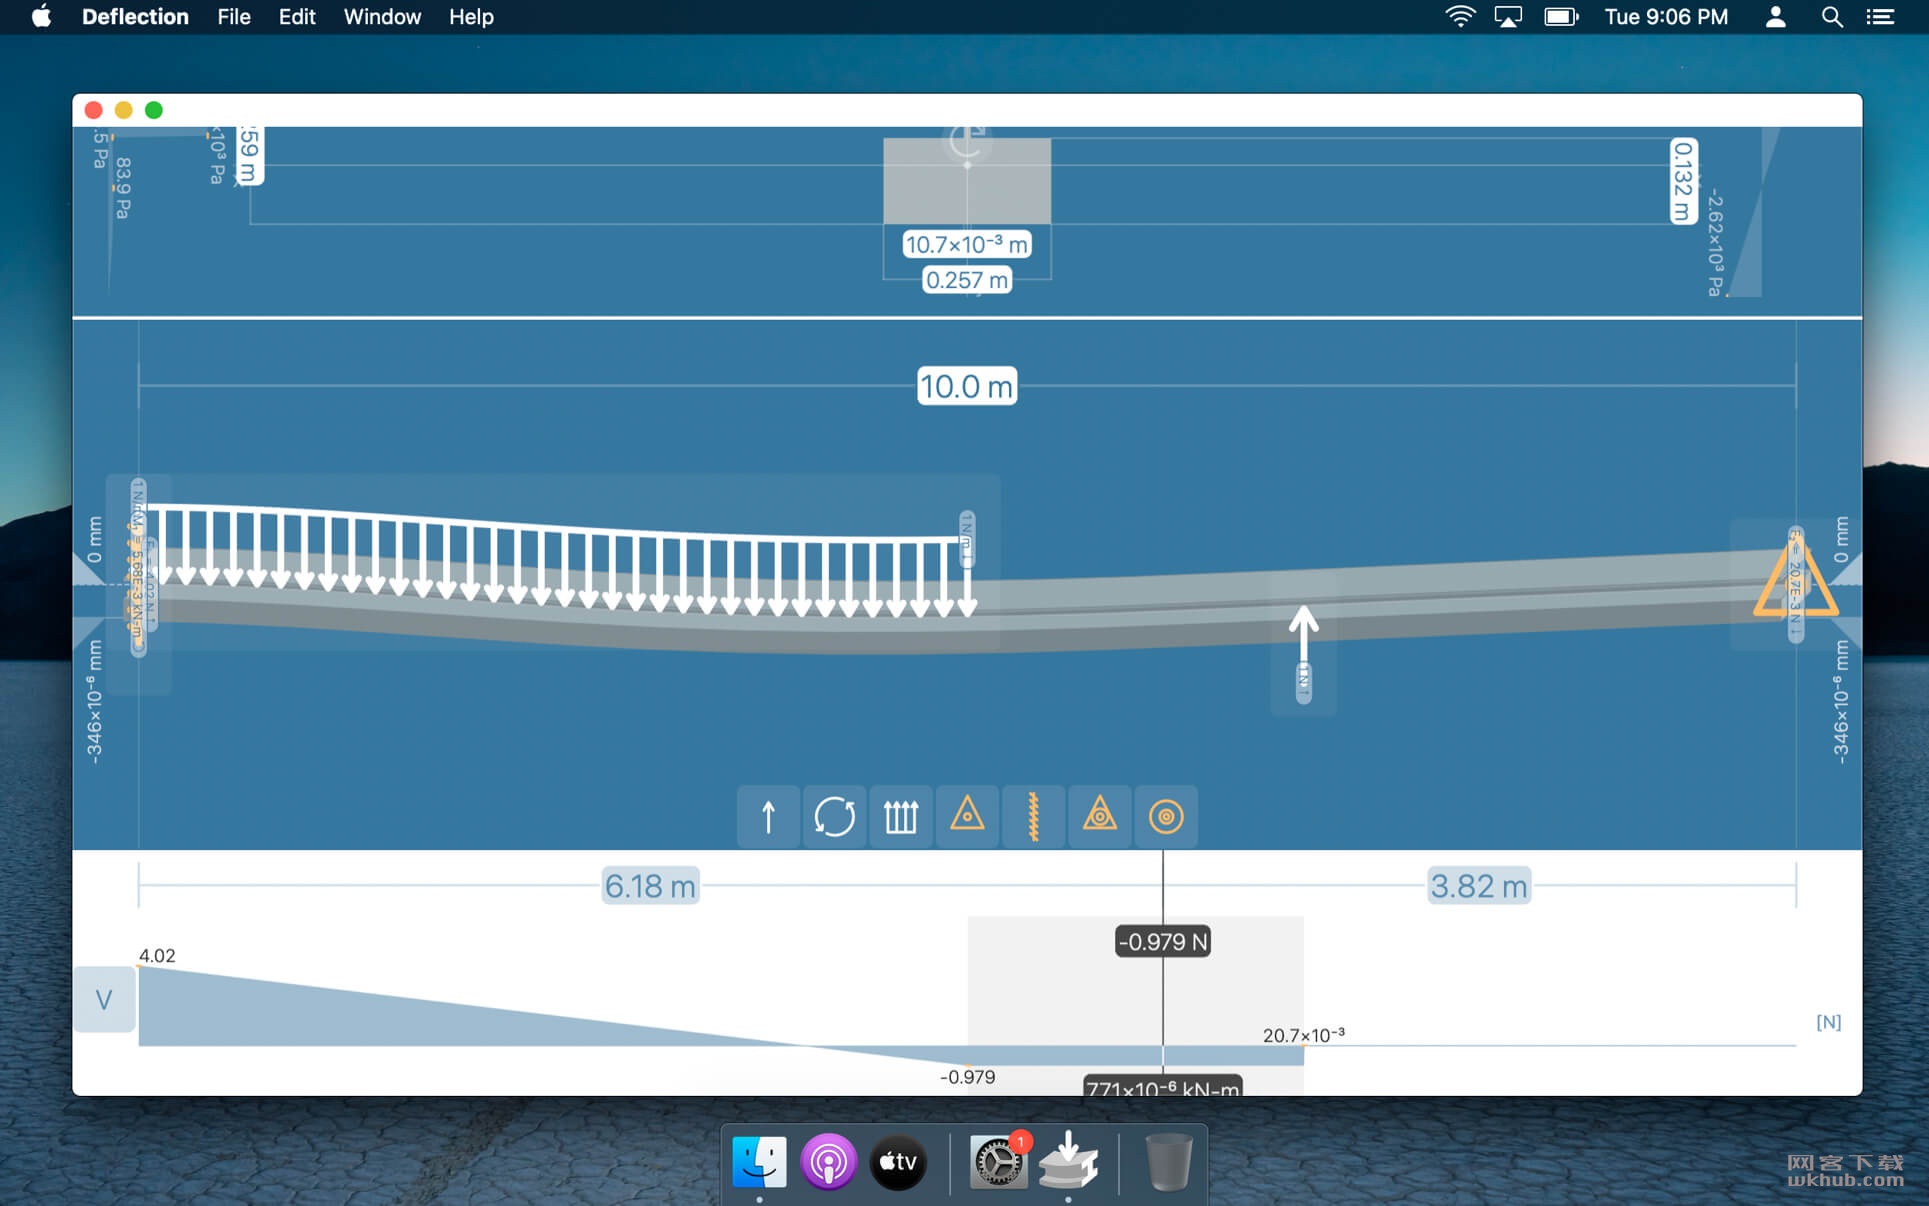This screenshot has width=1929, height=1206.
Task: Open the Deflection app menu
Action: point(135,17)
